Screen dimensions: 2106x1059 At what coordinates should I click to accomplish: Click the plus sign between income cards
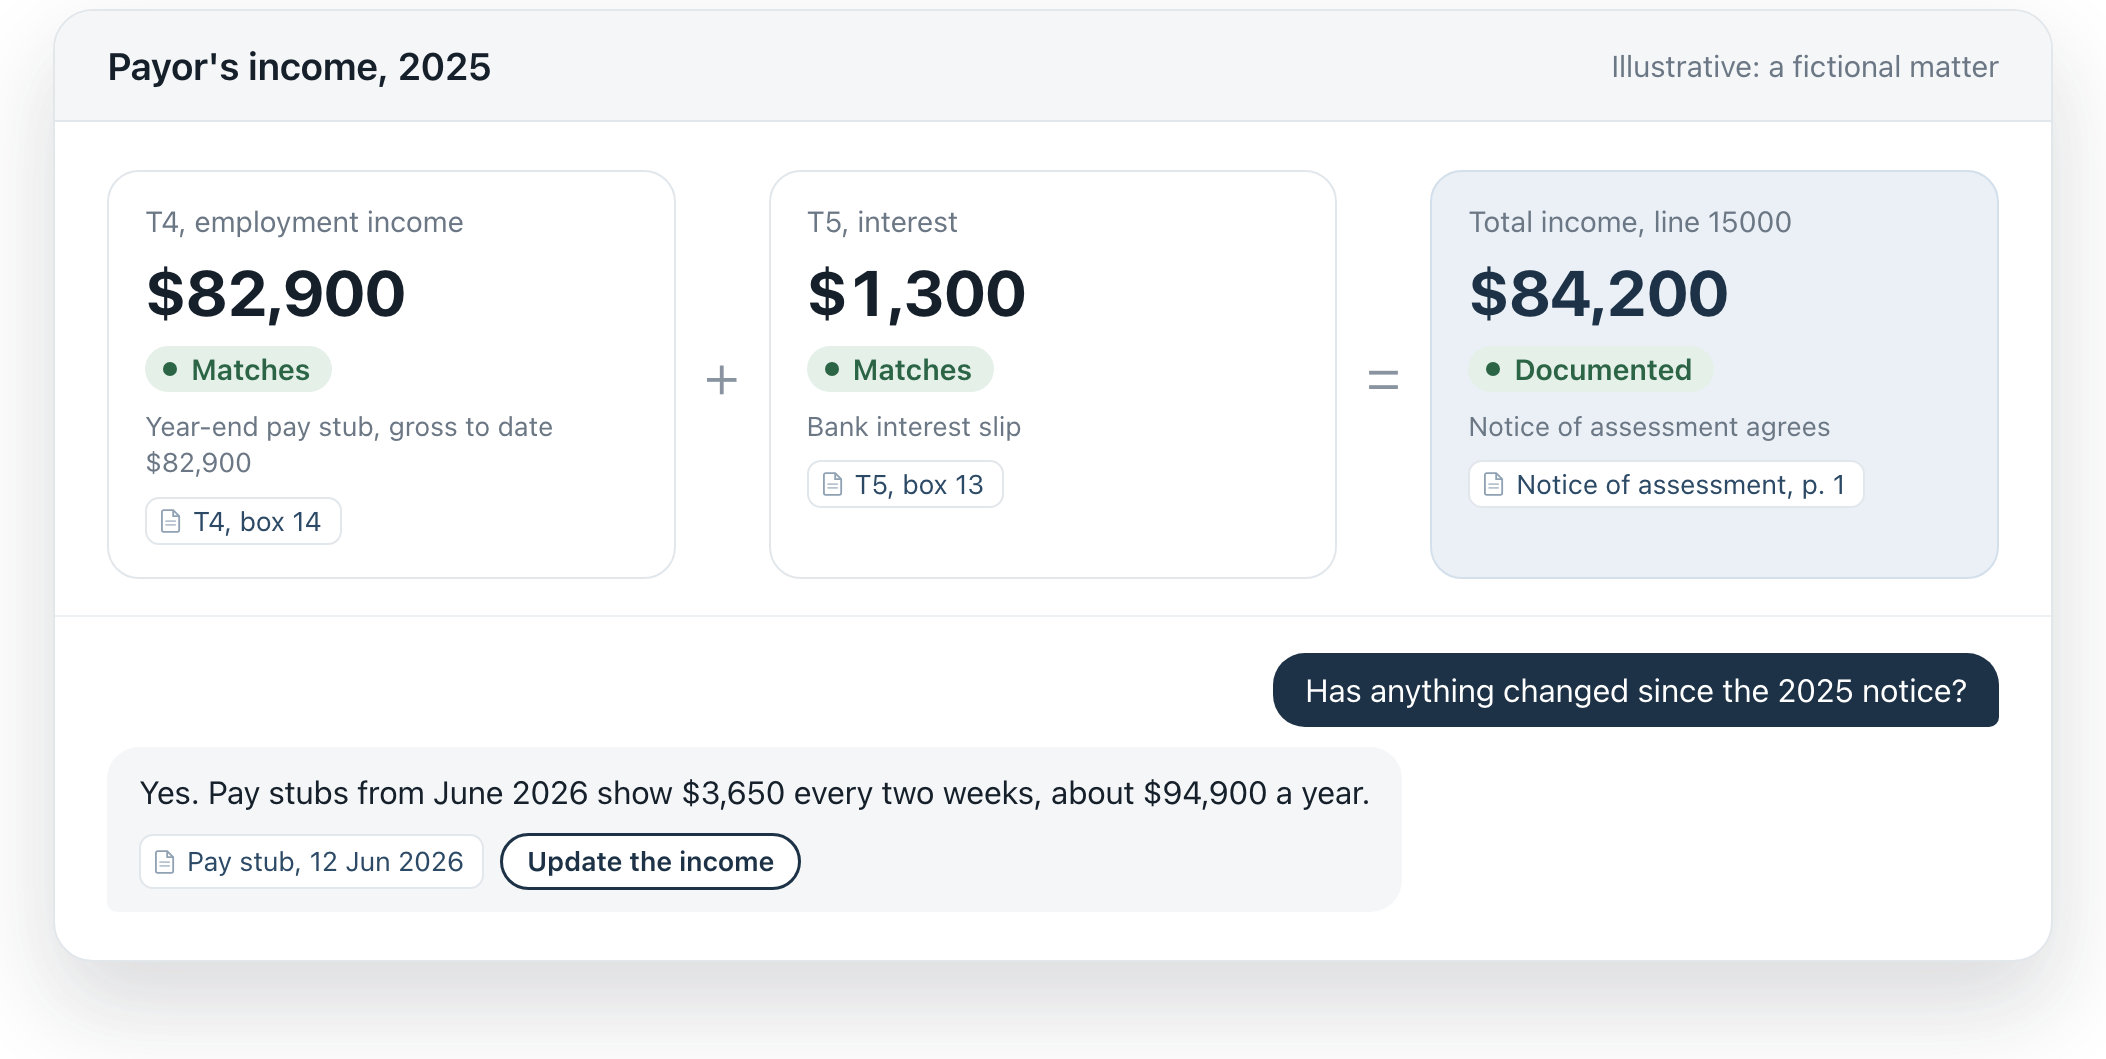[x=721, y=379]
